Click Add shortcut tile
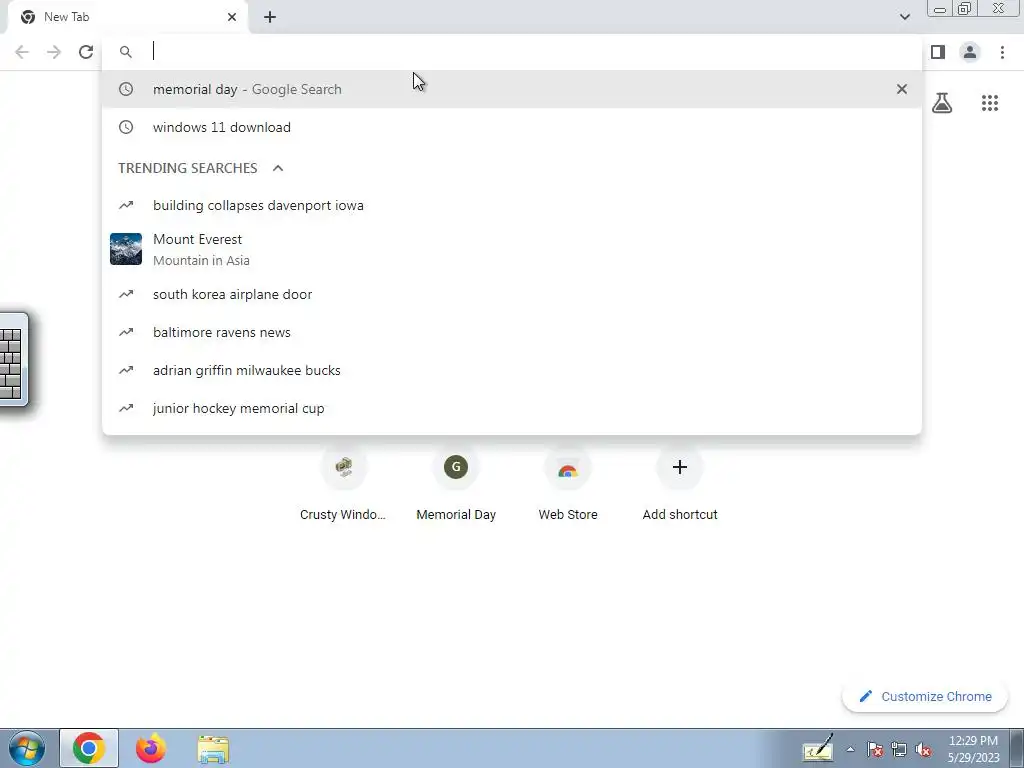Image resolution: width=1024 pixels, height=768 pixels. click(x=680, y=485)
